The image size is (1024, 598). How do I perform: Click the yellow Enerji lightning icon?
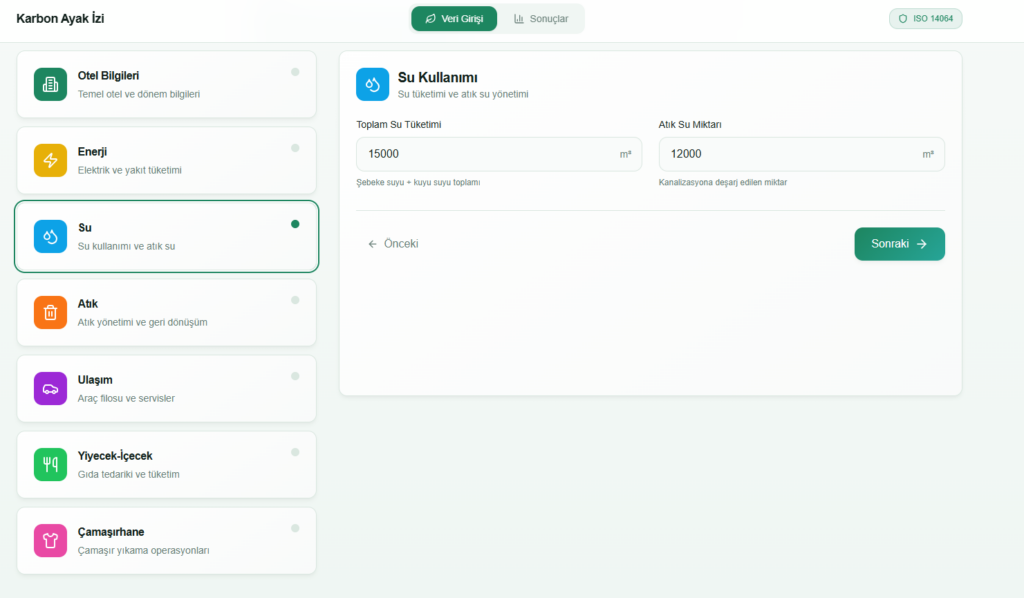[x=50, y=160]
